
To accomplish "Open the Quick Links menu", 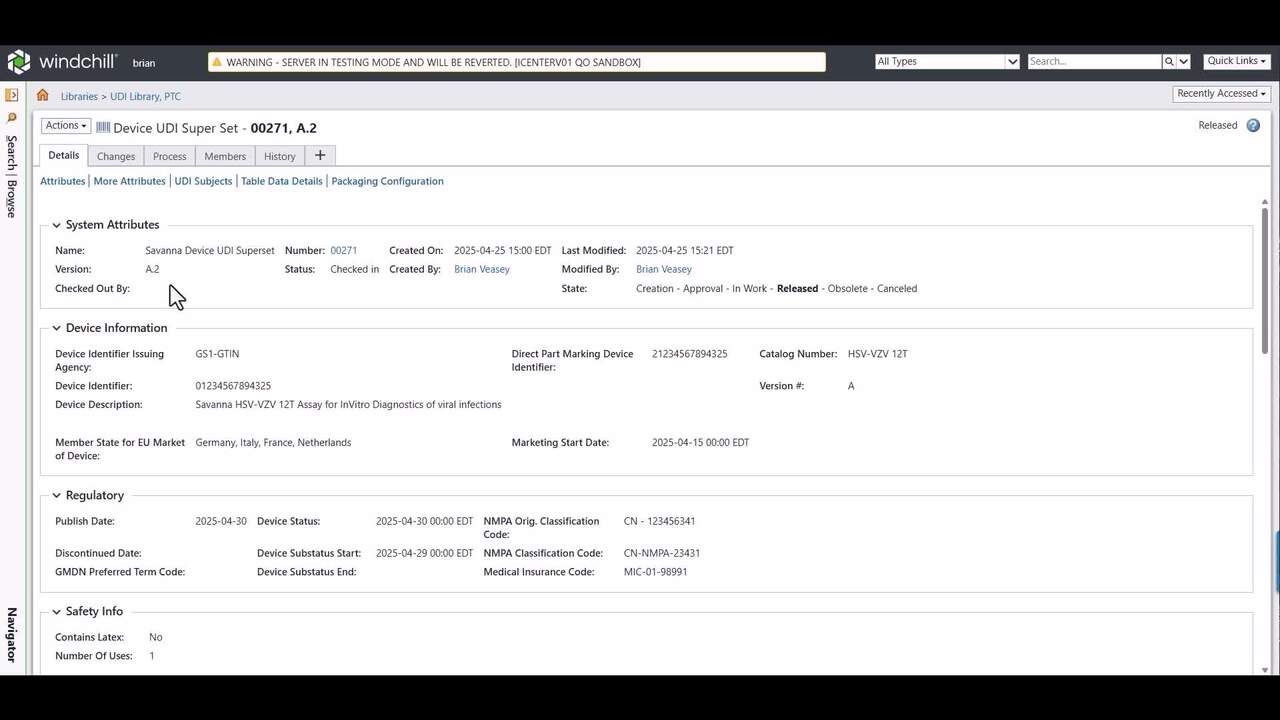I will (1236, 61).
